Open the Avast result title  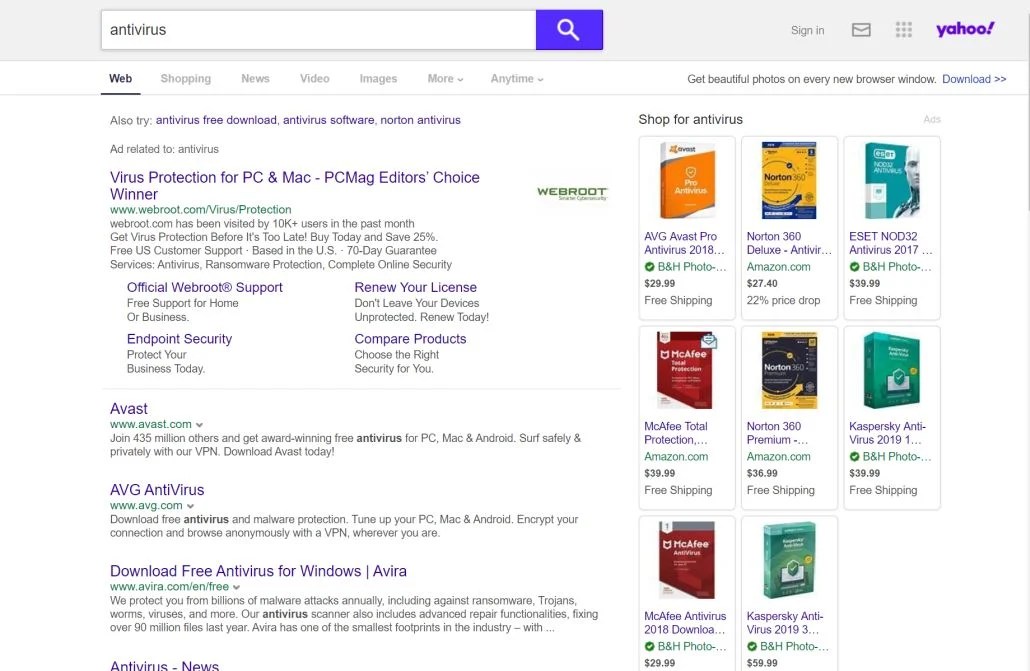pos(129,408)
